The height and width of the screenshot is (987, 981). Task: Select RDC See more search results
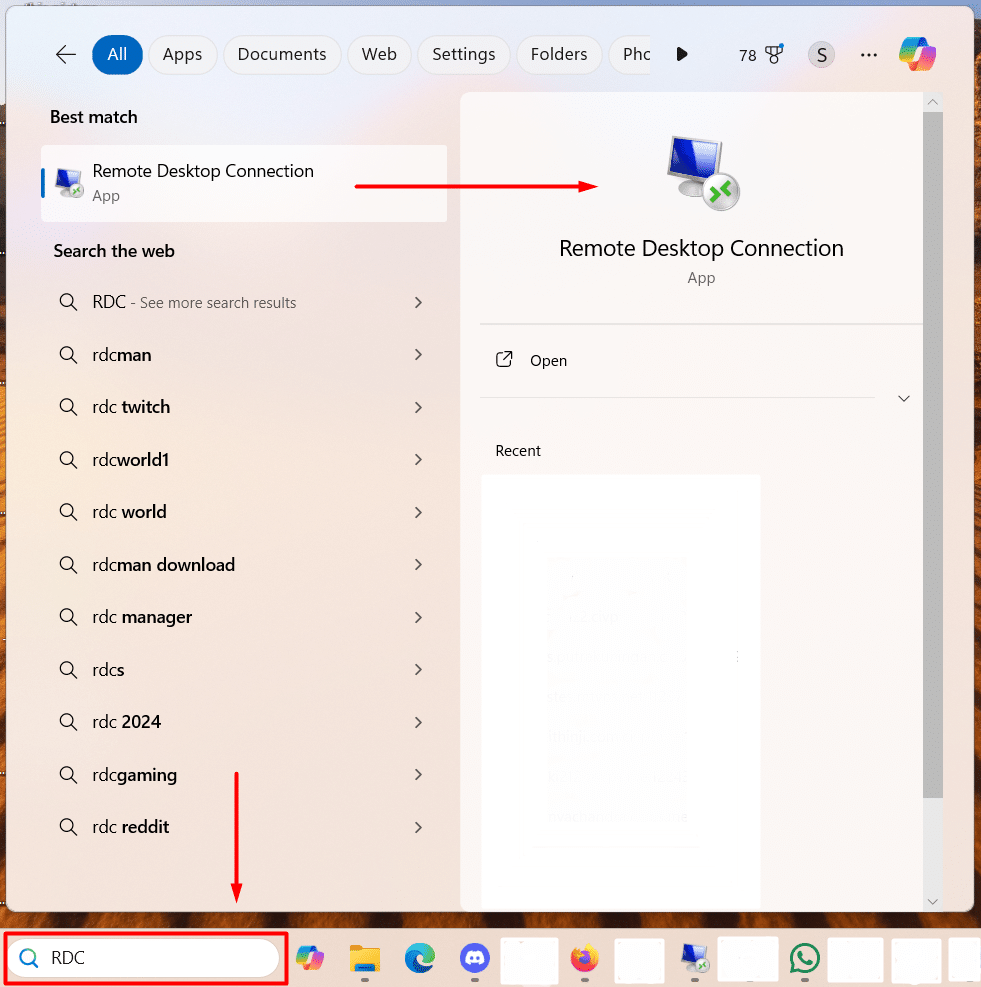click(244, 303)
